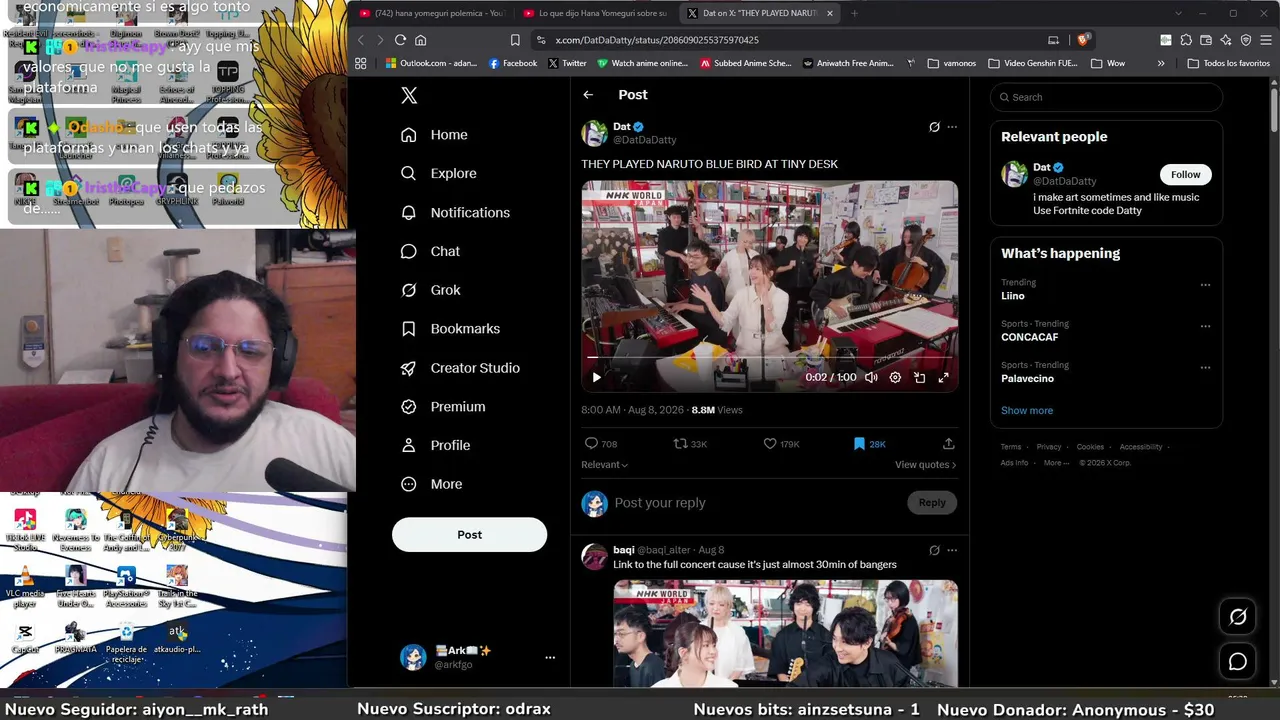Open Notifications in the sidebar
The width and height of the screenshot is (1280, 720).
(456, 212)
